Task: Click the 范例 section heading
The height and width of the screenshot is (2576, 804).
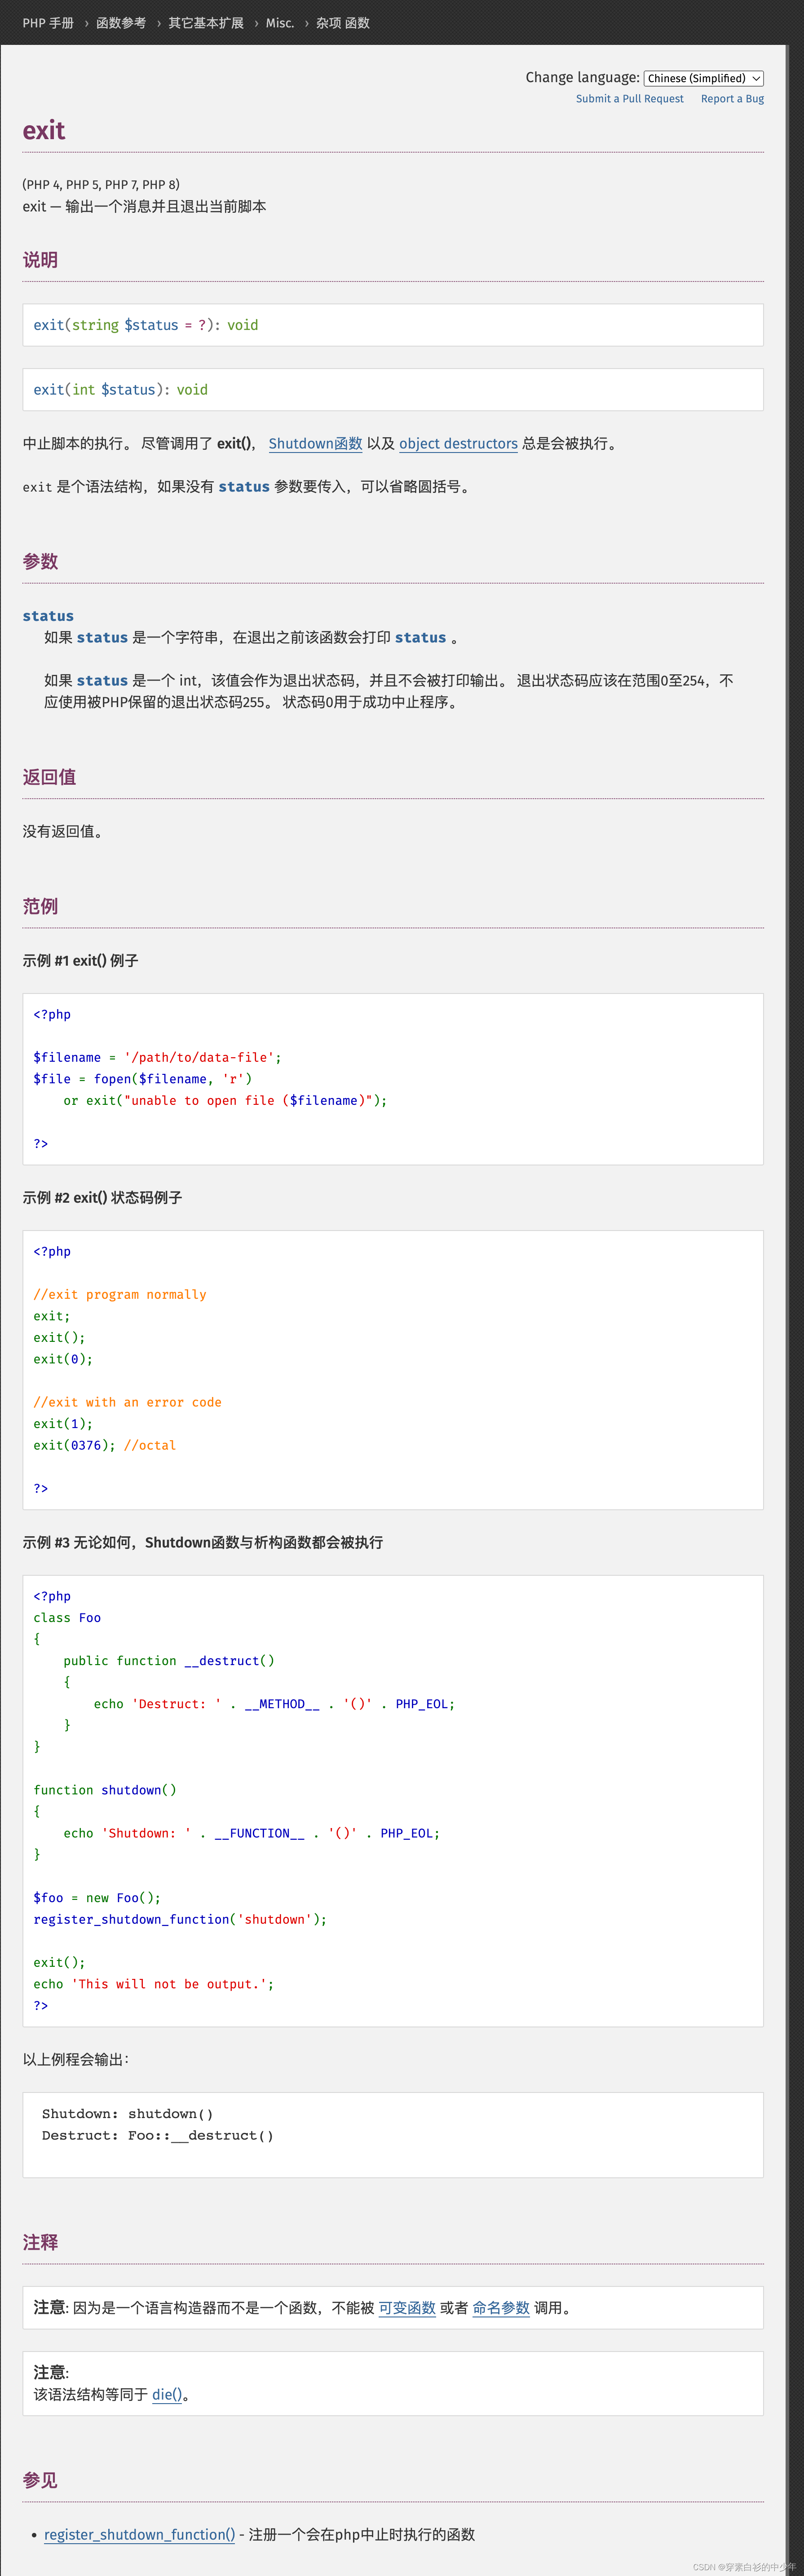Action: 40,907
